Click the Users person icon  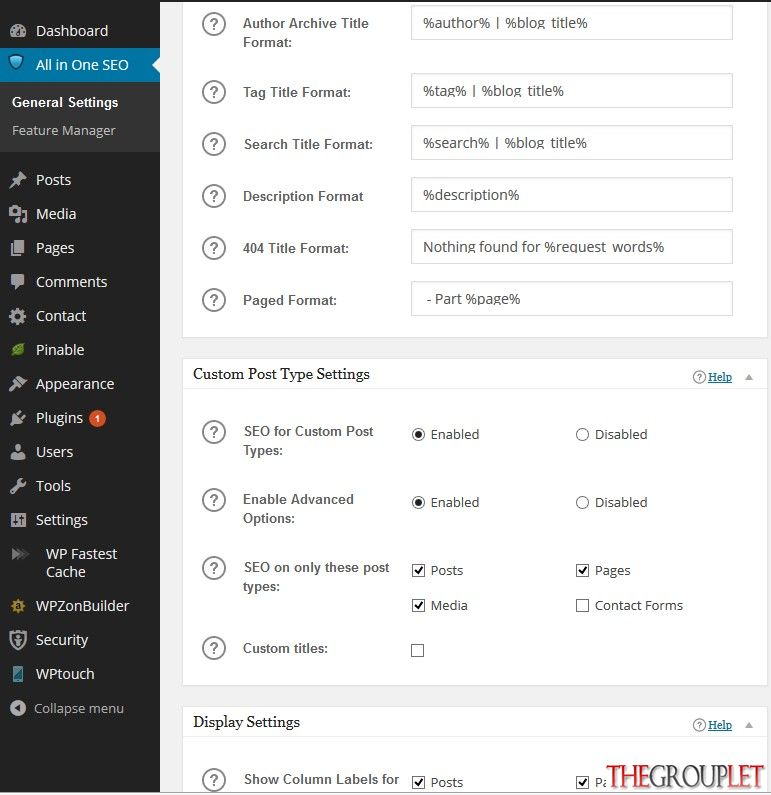click(18, 452)
